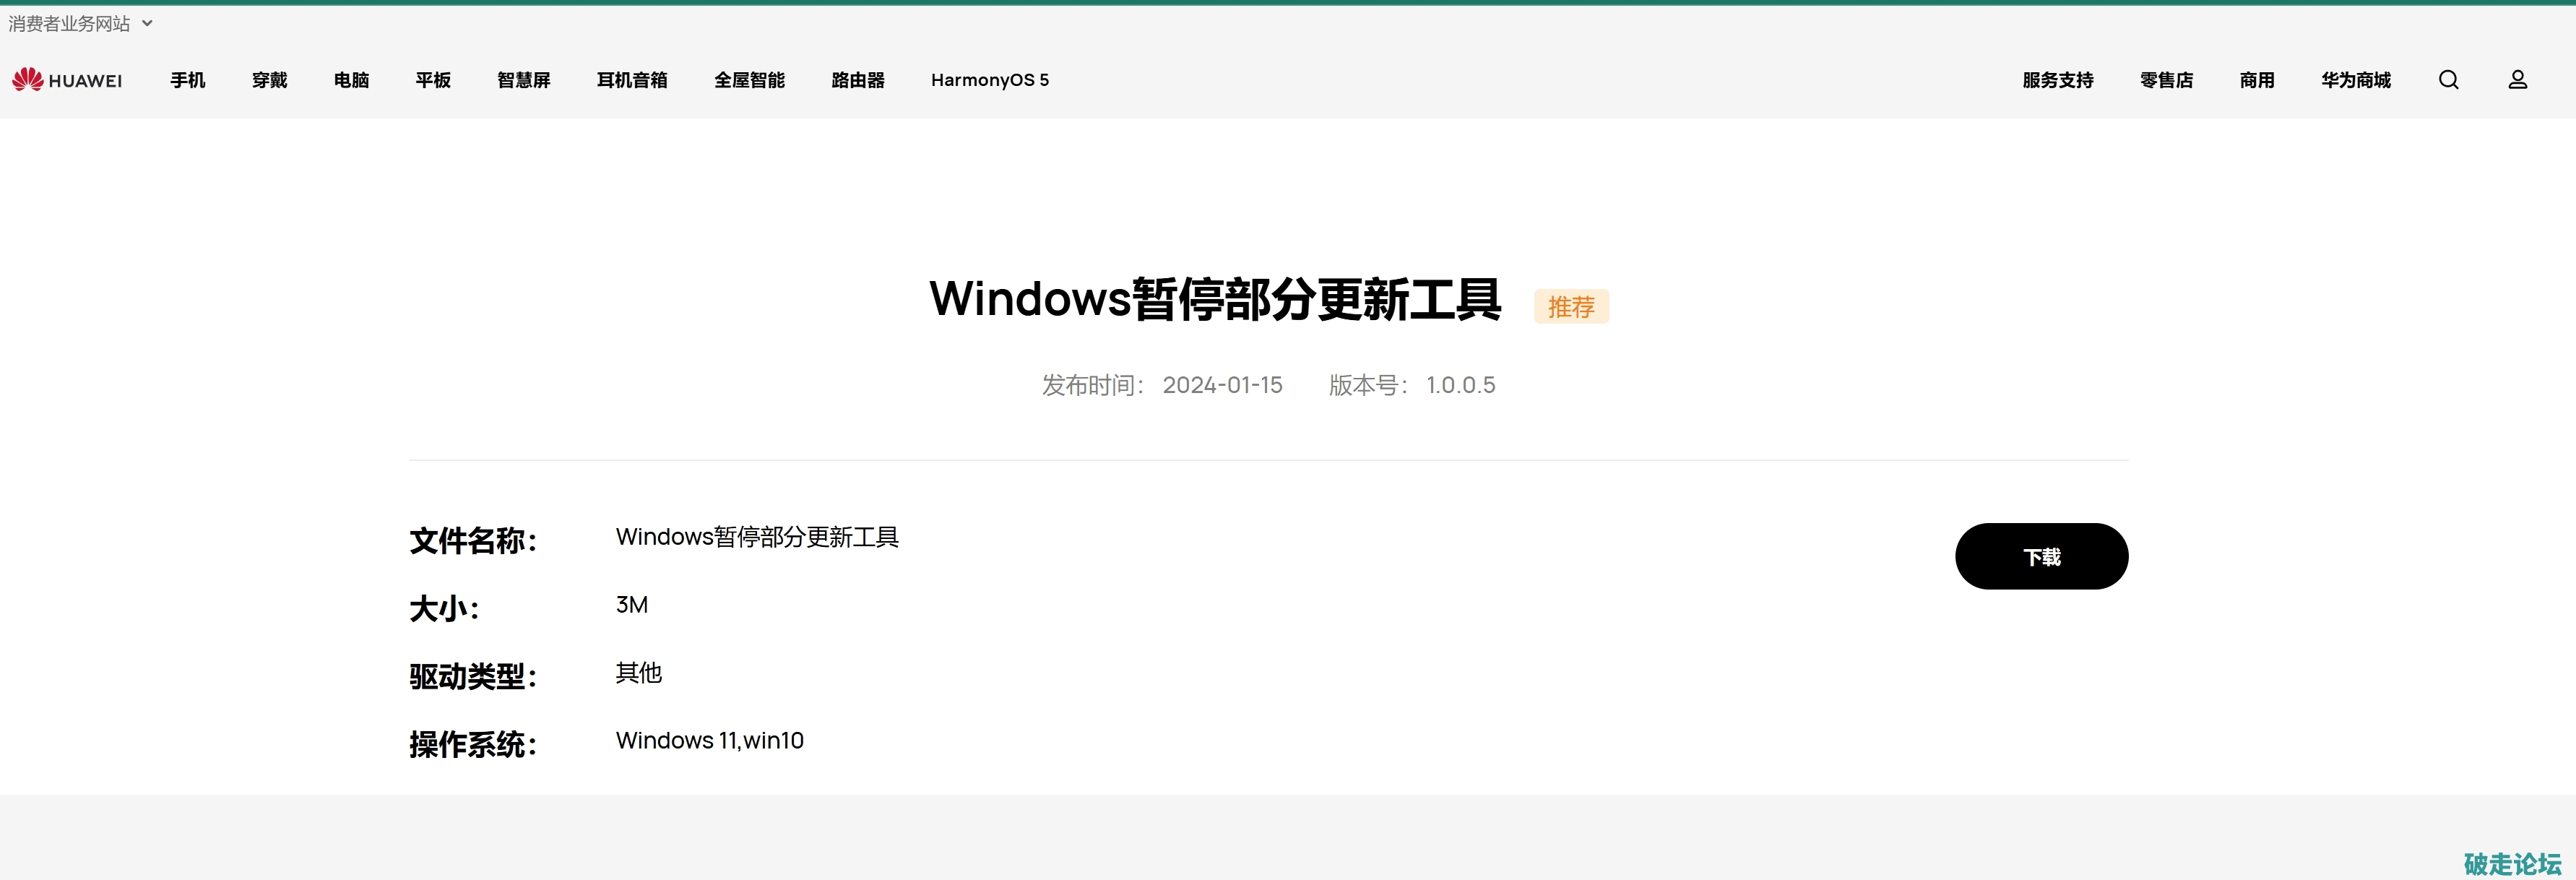This screenshot has width=2576, height=880.
Task: Visit 华为商城 store link
Action: [x=2356, y=80]
